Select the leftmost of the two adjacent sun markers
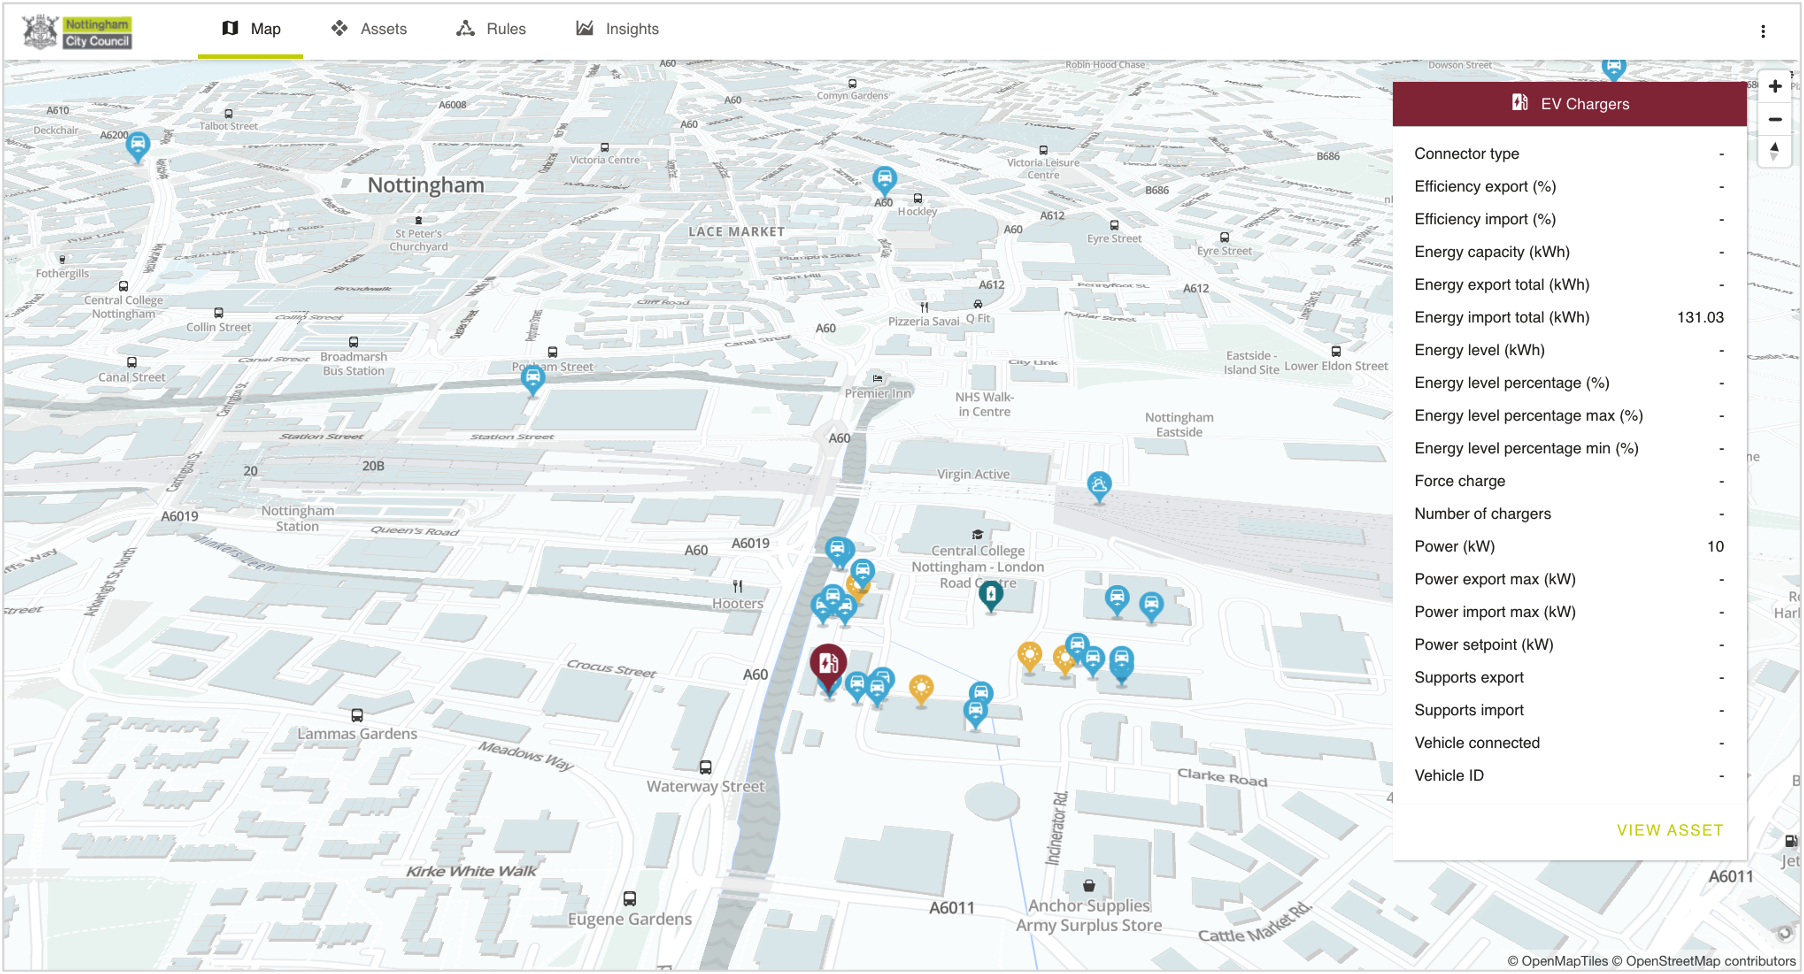This screenshot has height=974, width=1804. [1029, 657]
